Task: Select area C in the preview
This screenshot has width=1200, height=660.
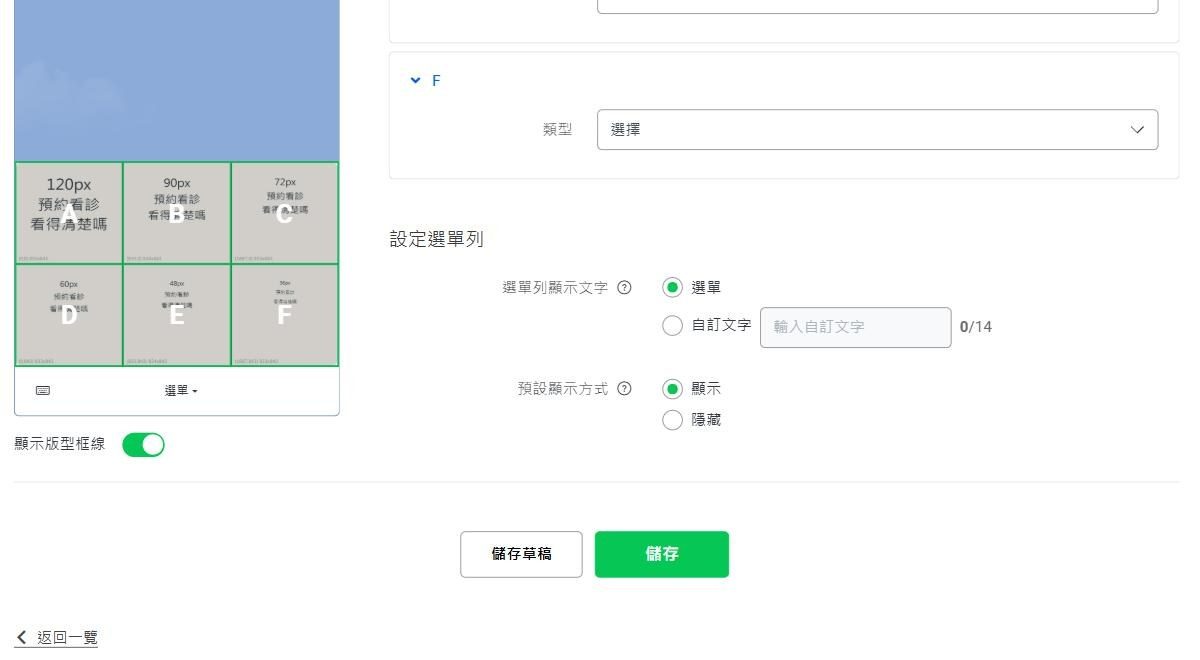Action: pos(285,213)
